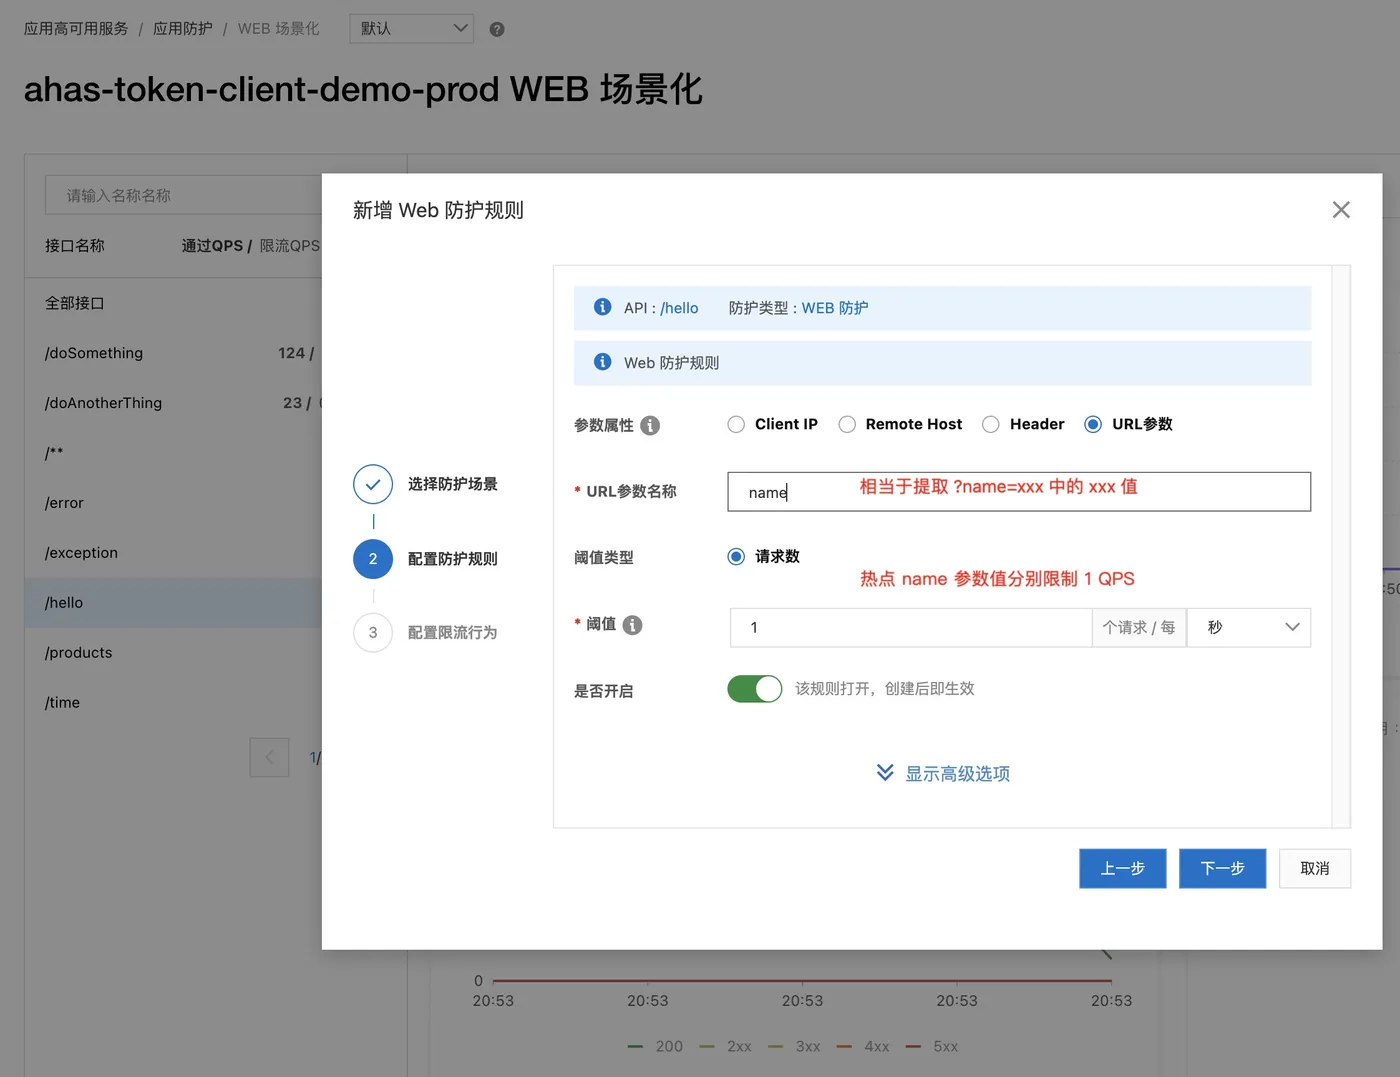Select the URL参数 radio button
The image size is (1400, 1077).
1093,424
